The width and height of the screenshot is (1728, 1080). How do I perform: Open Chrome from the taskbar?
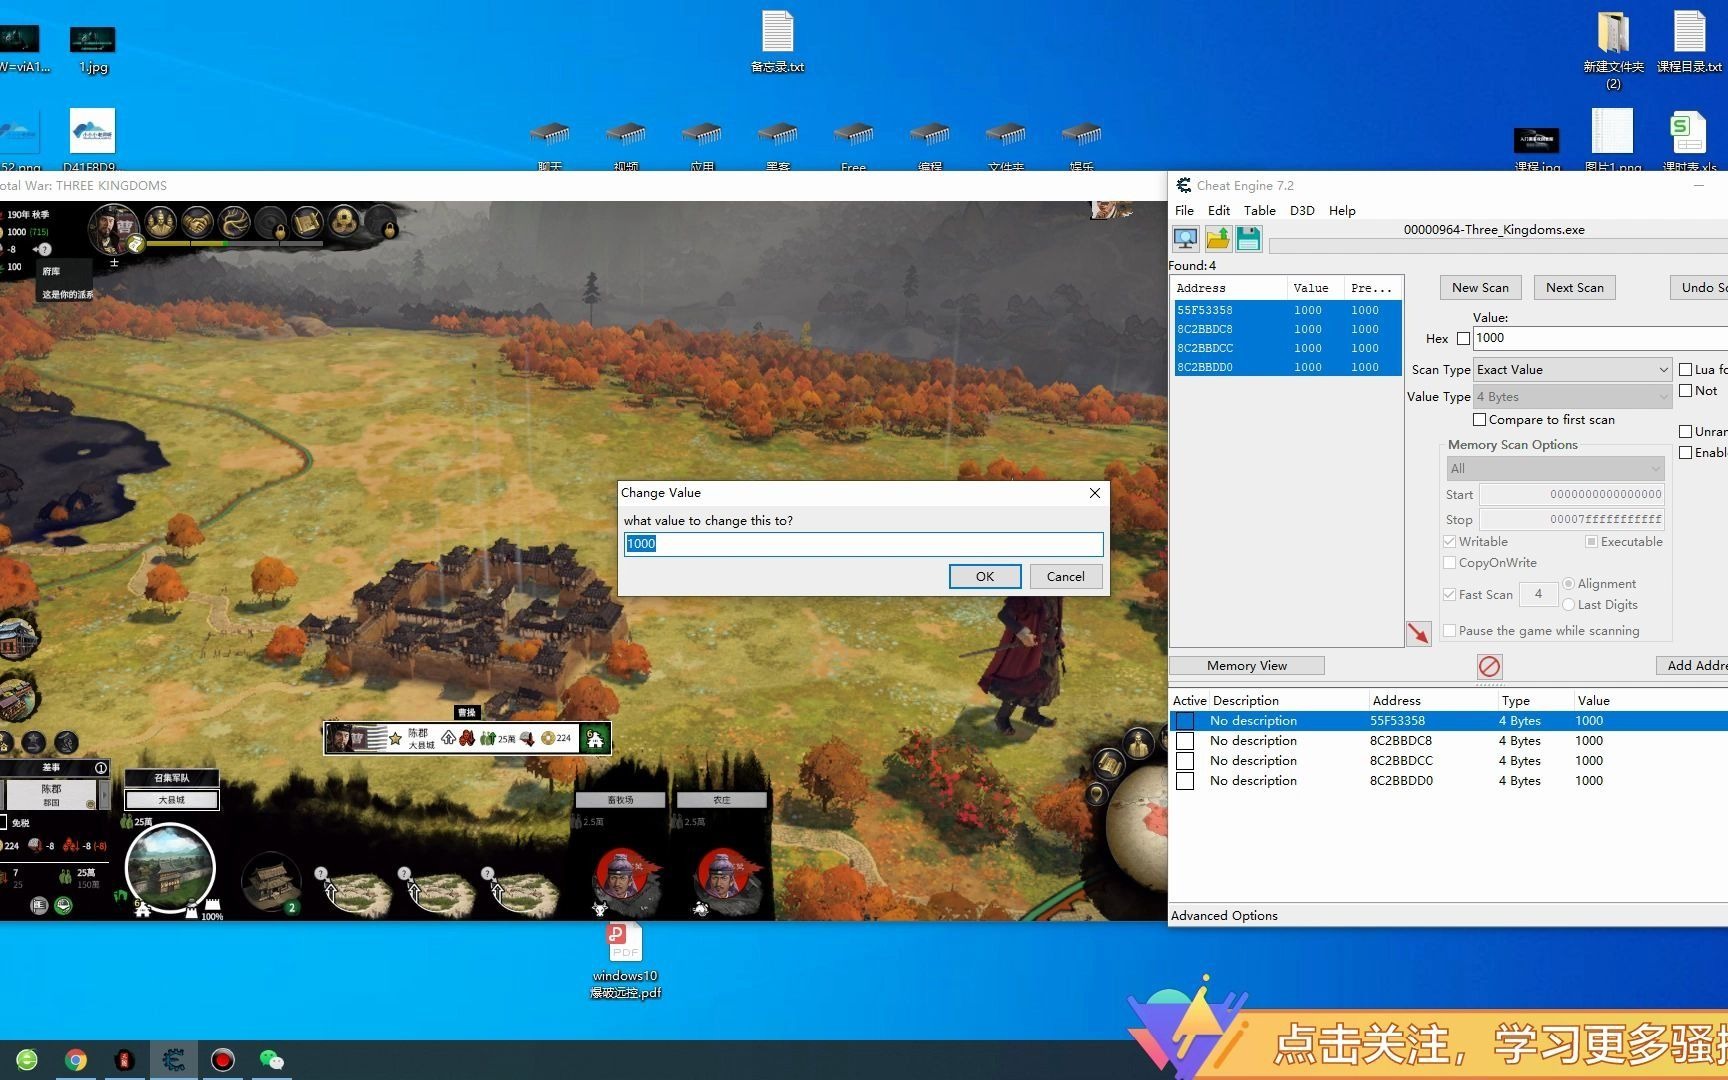[75, 1060]
